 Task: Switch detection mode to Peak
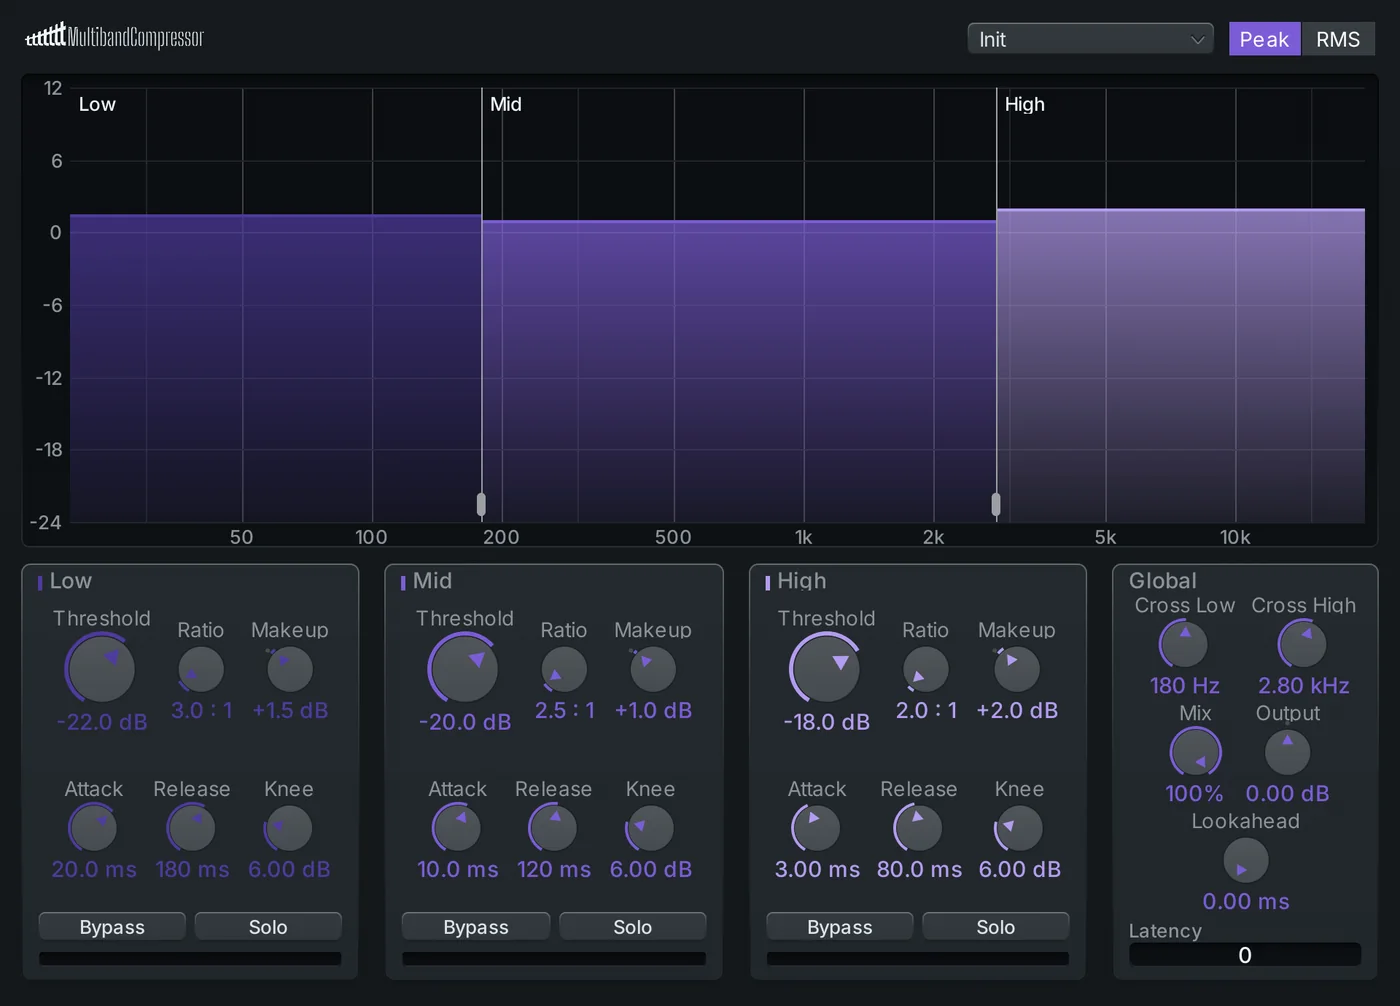[x=1264, y=39]
